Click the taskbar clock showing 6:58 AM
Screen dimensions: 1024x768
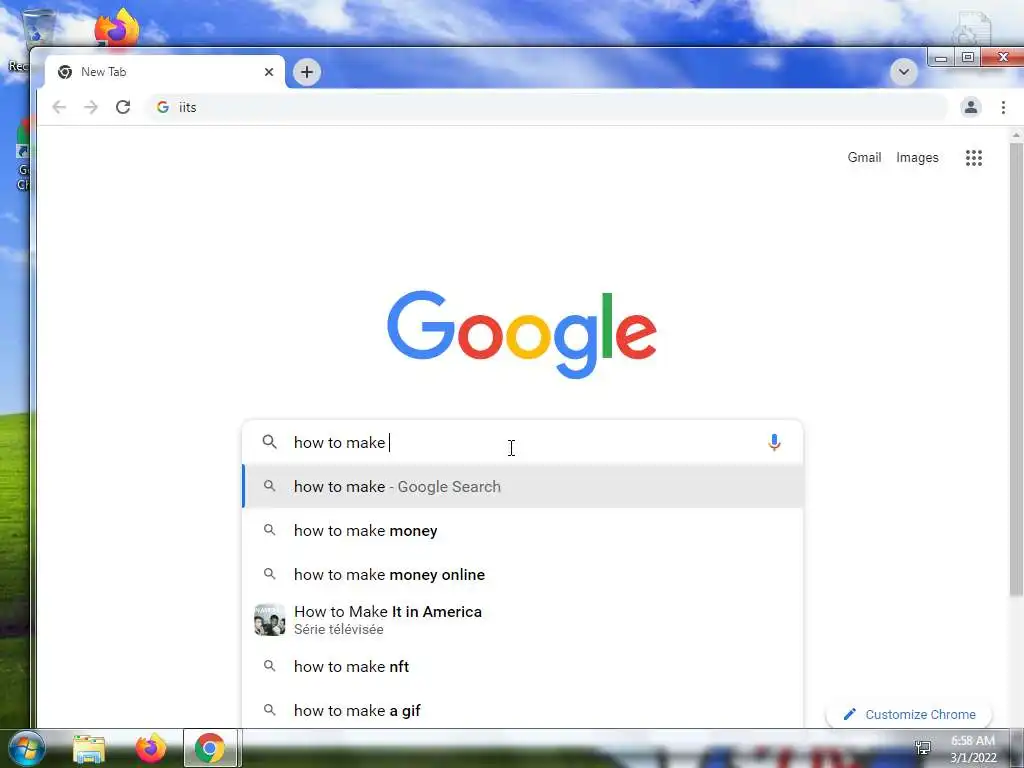[973, 749]
